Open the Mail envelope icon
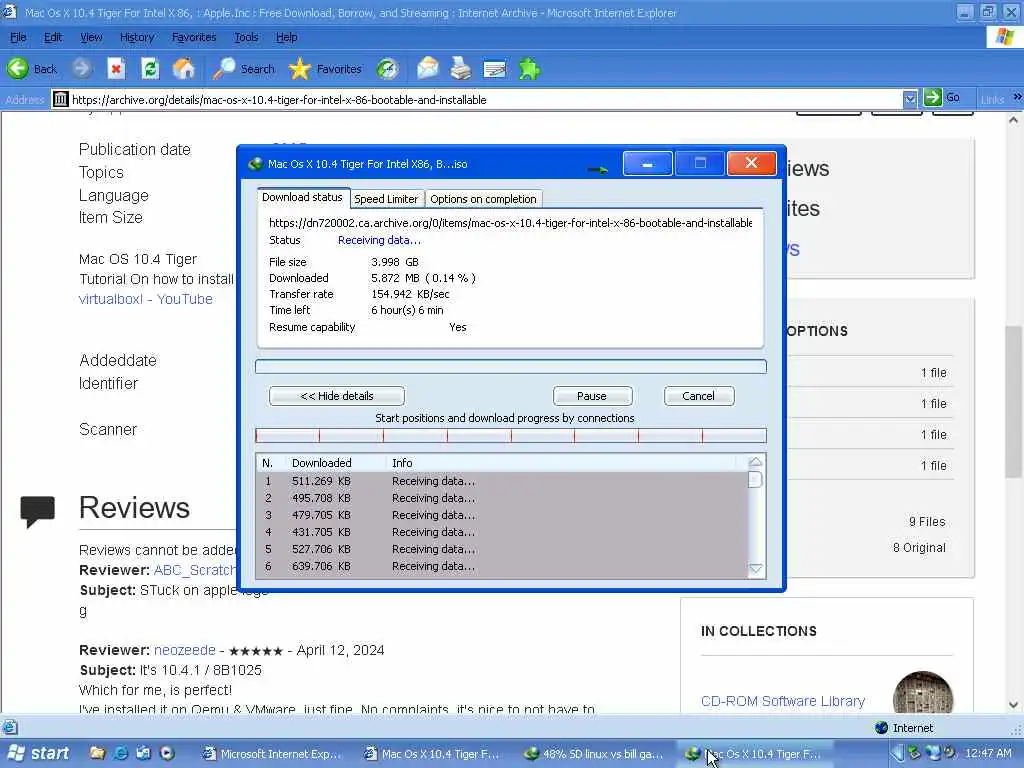The image size is (1024, 768). click(428, 68)
